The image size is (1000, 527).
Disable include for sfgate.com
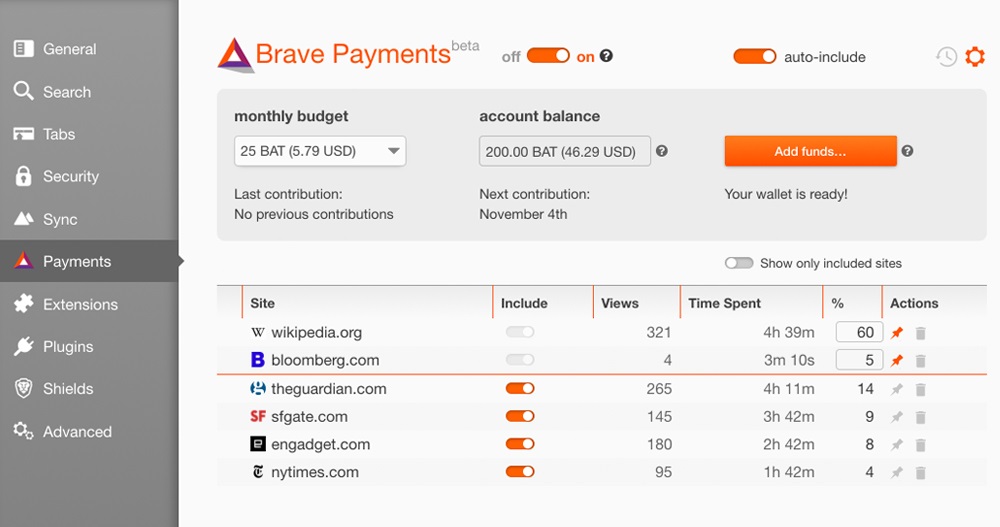(520, 416)
